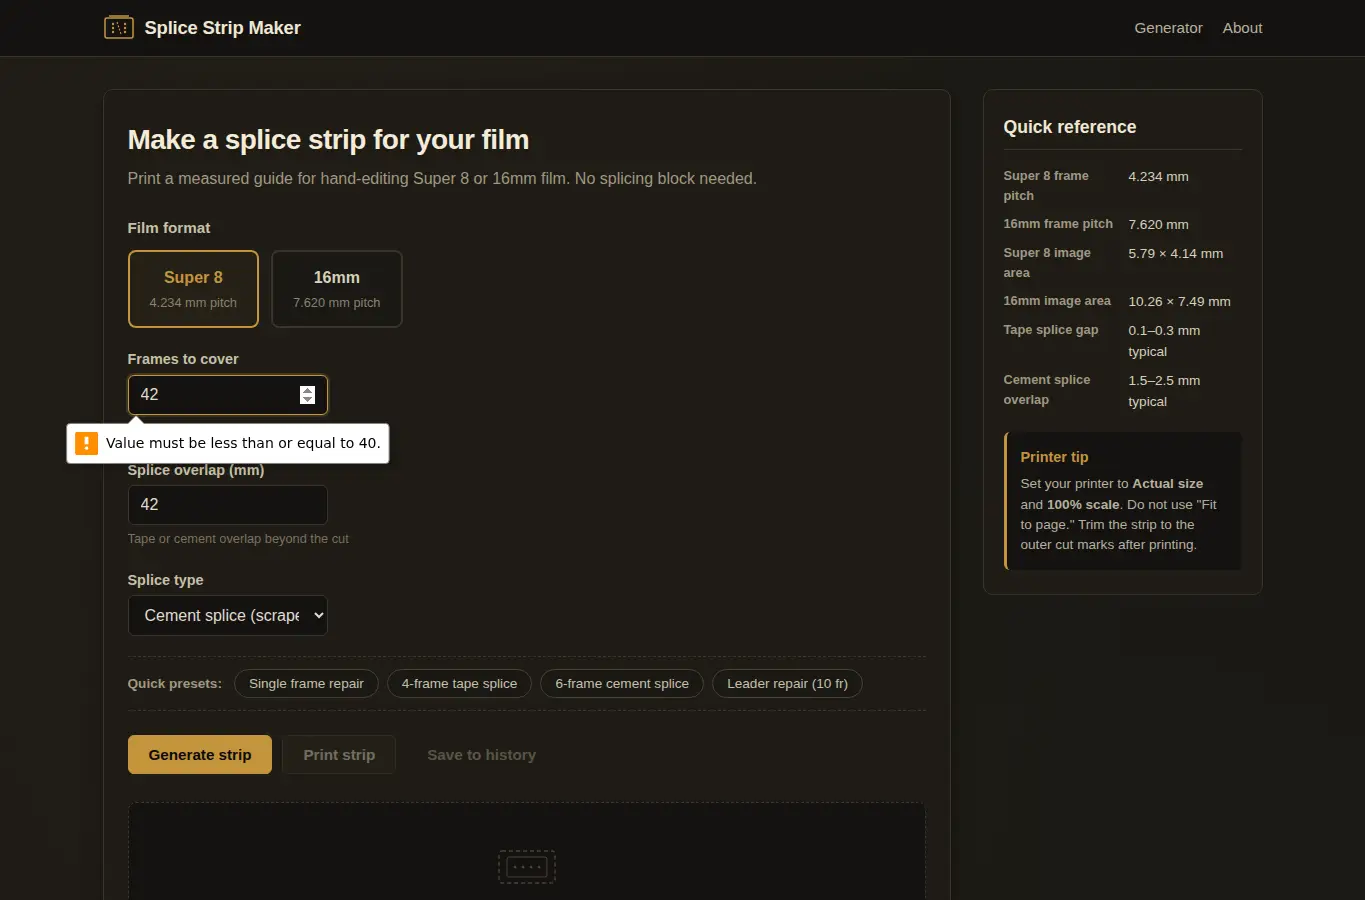Click the Print strip button

coord(339,755)
